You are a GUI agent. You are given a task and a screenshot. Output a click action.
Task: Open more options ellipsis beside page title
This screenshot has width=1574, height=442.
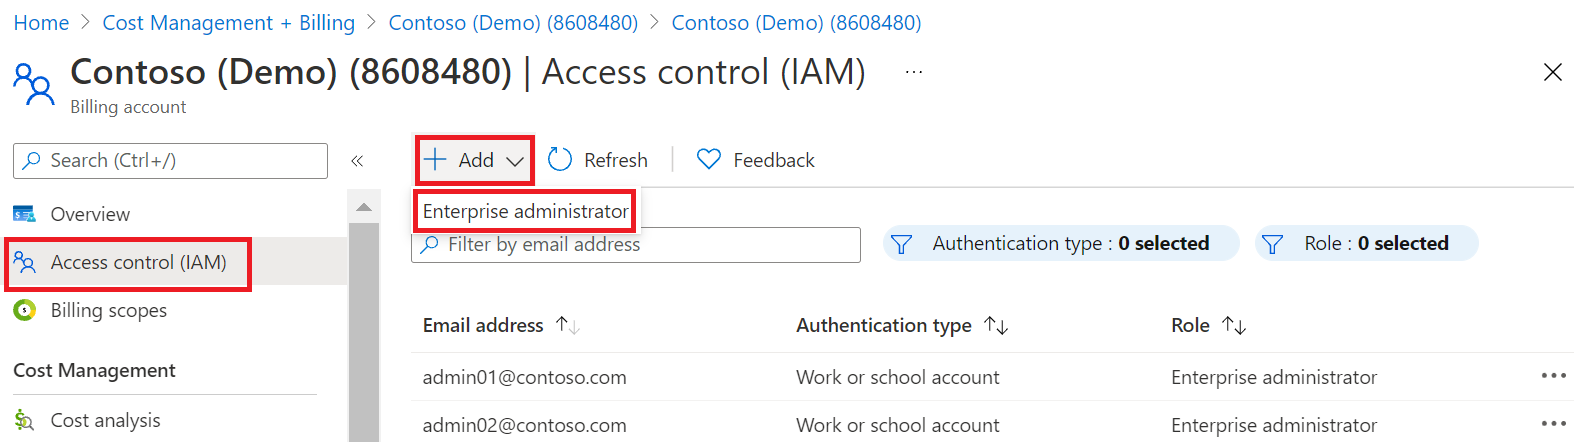click(x=914, y=72)
